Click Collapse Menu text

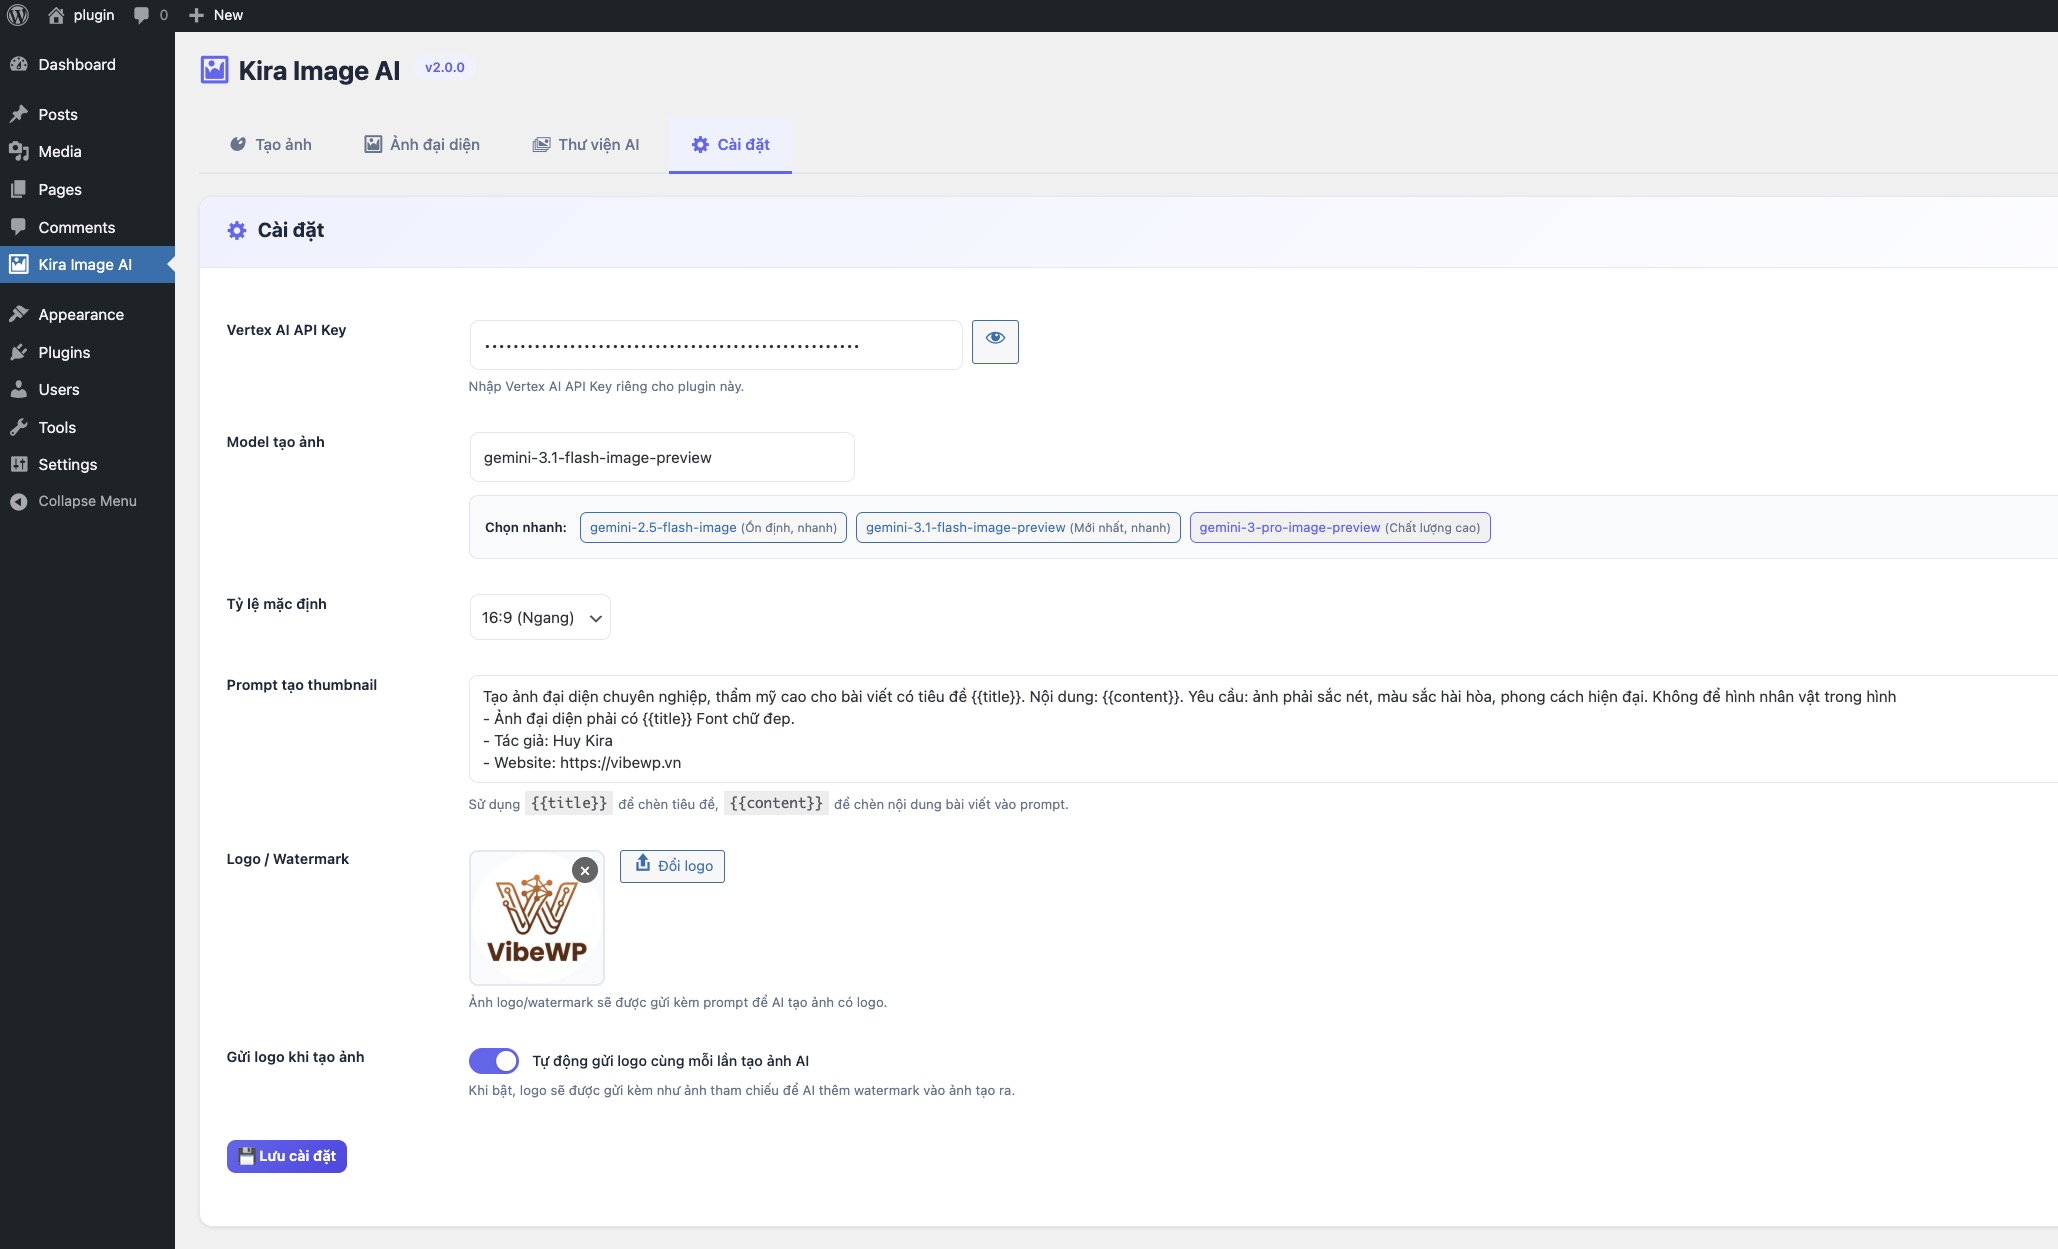pyautogui.click(x=87, y=501)
